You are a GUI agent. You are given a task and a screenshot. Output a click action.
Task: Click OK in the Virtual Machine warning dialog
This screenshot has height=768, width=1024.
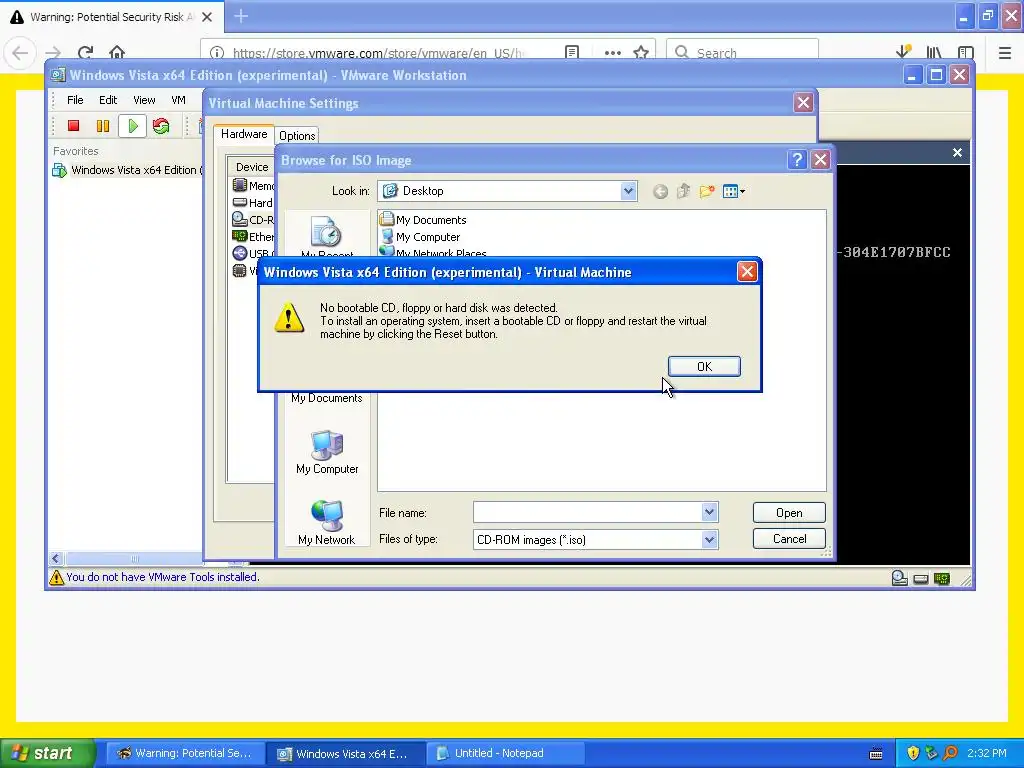click(704, 366)
